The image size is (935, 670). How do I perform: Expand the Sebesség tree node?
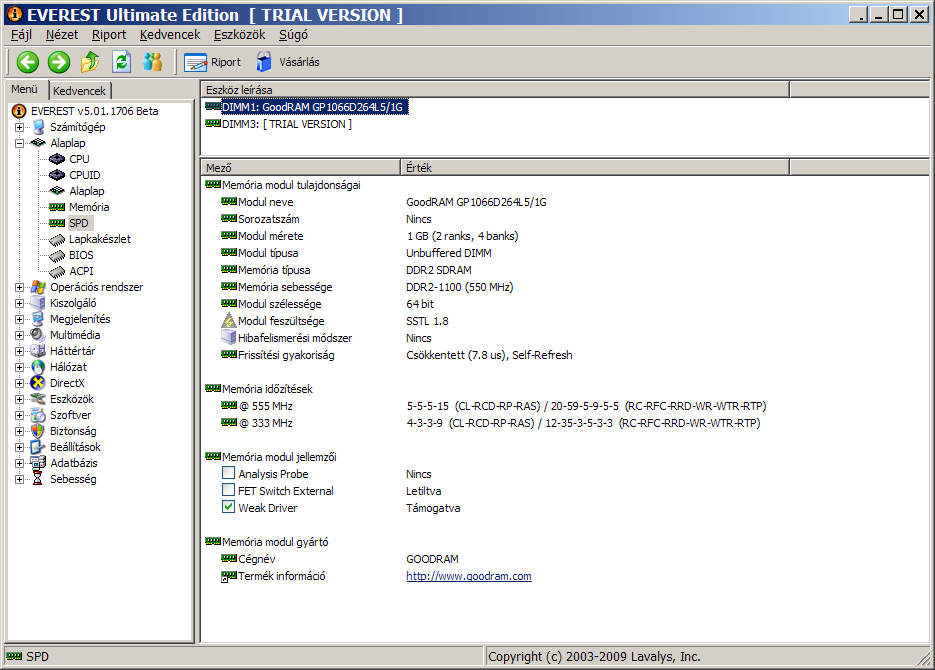point(20,479)
